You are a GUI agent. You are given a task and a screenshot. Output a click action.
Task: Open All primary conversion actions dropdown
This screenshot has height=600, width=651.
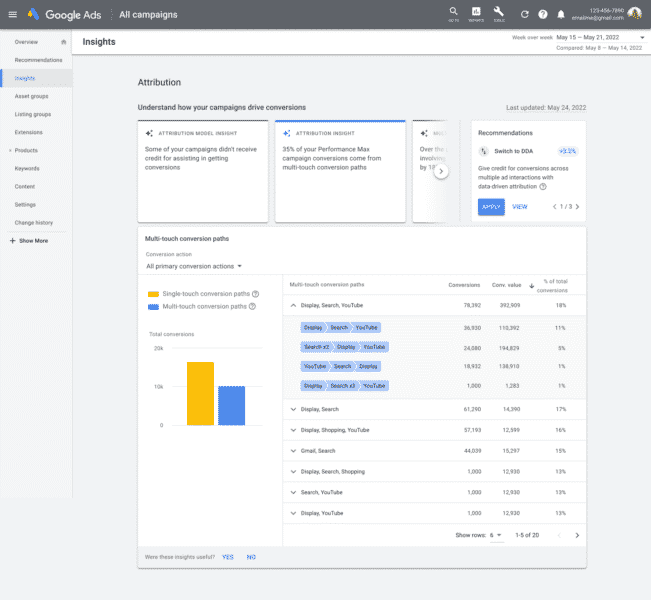pyautogui.click(x=194, y=267)
